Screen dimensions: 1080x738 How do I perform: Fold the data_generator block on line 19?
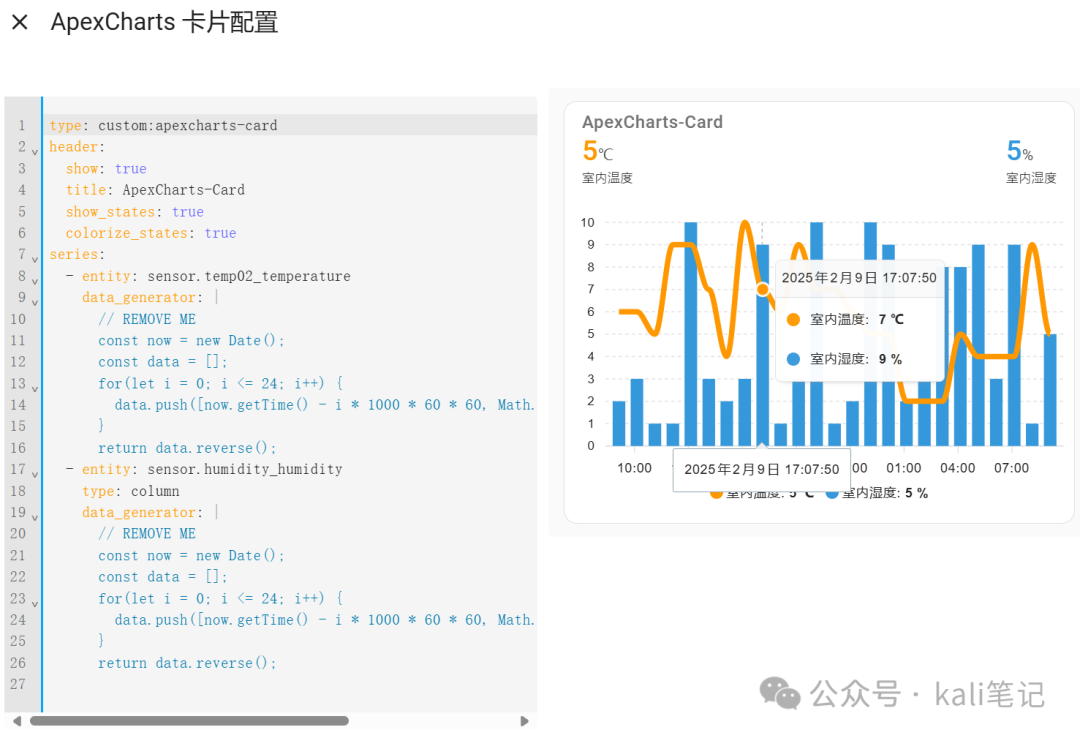coord(34,517)
